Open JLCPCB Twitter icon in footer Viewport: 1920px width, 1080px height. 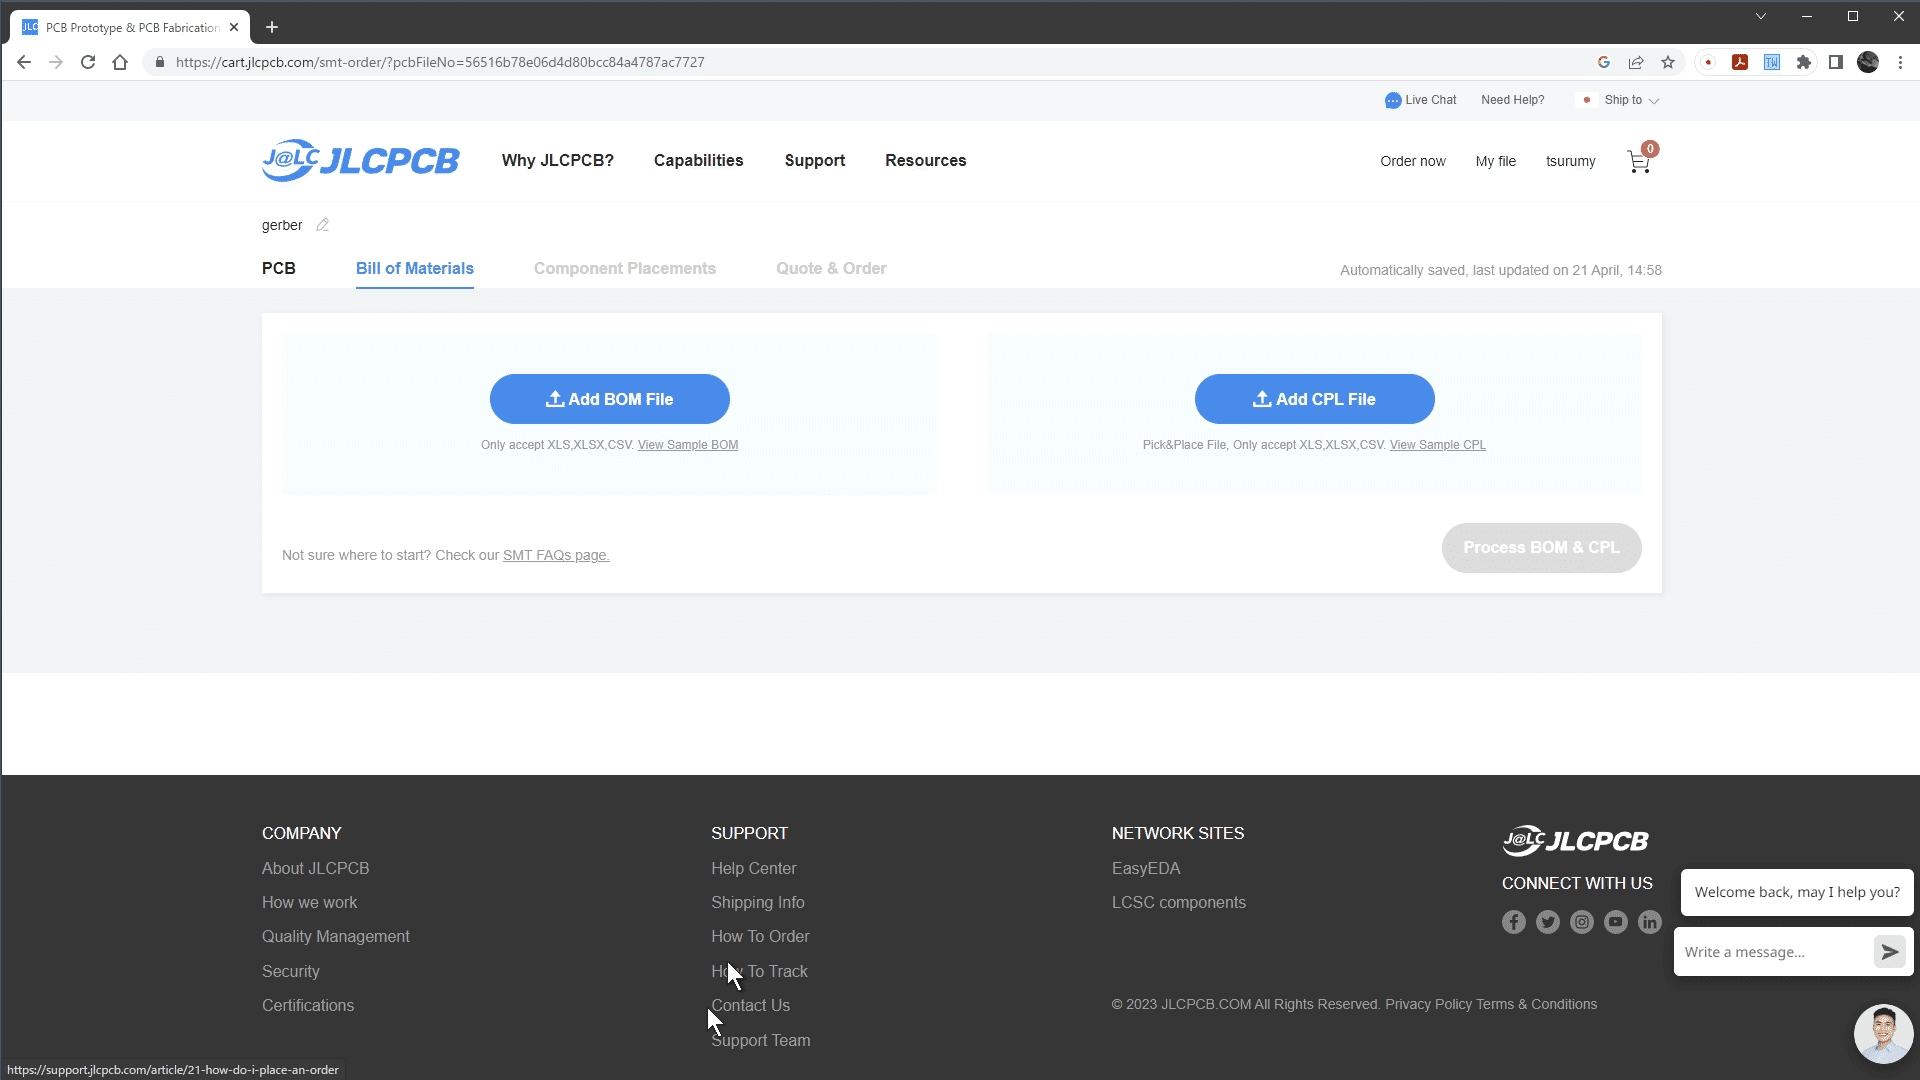pos(1547,922)
